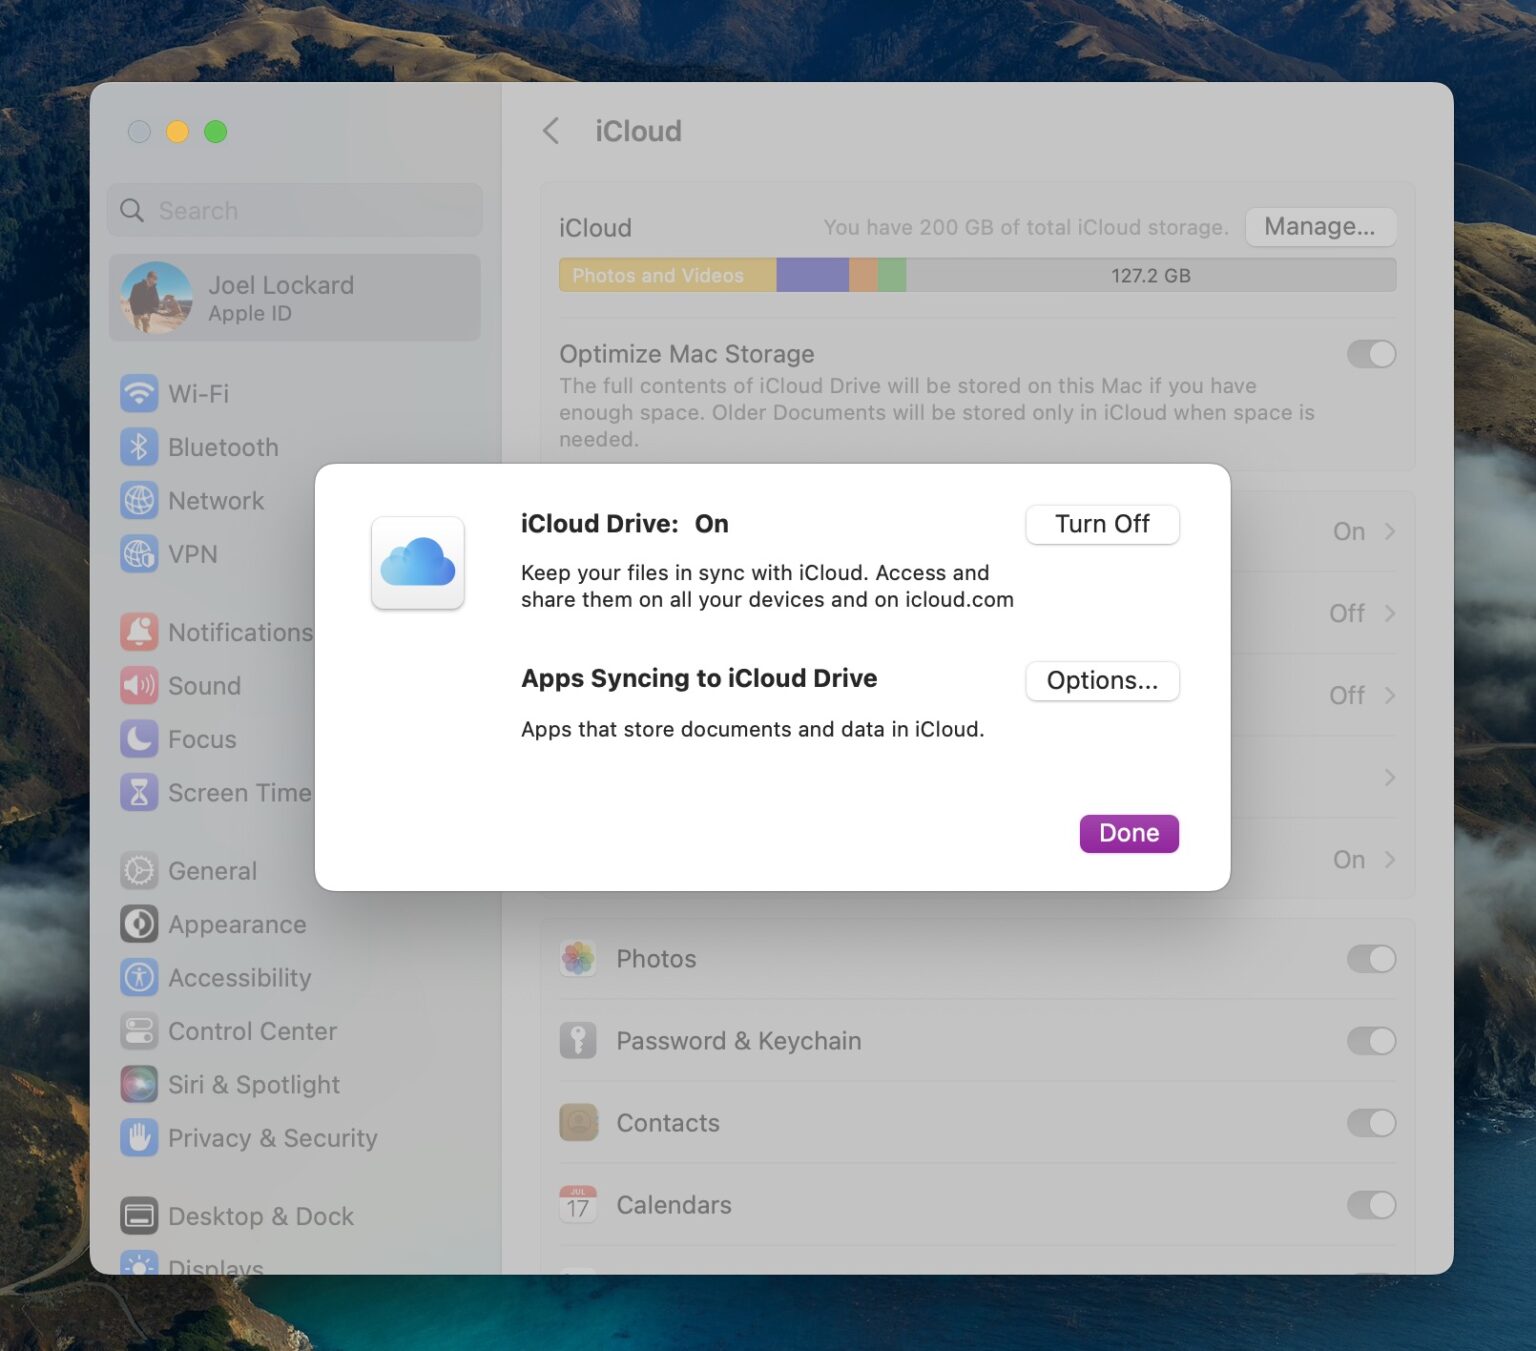Click the Calendars icon
The height and width of the screenshot is (1351, 1536).
pos(578,1204)
